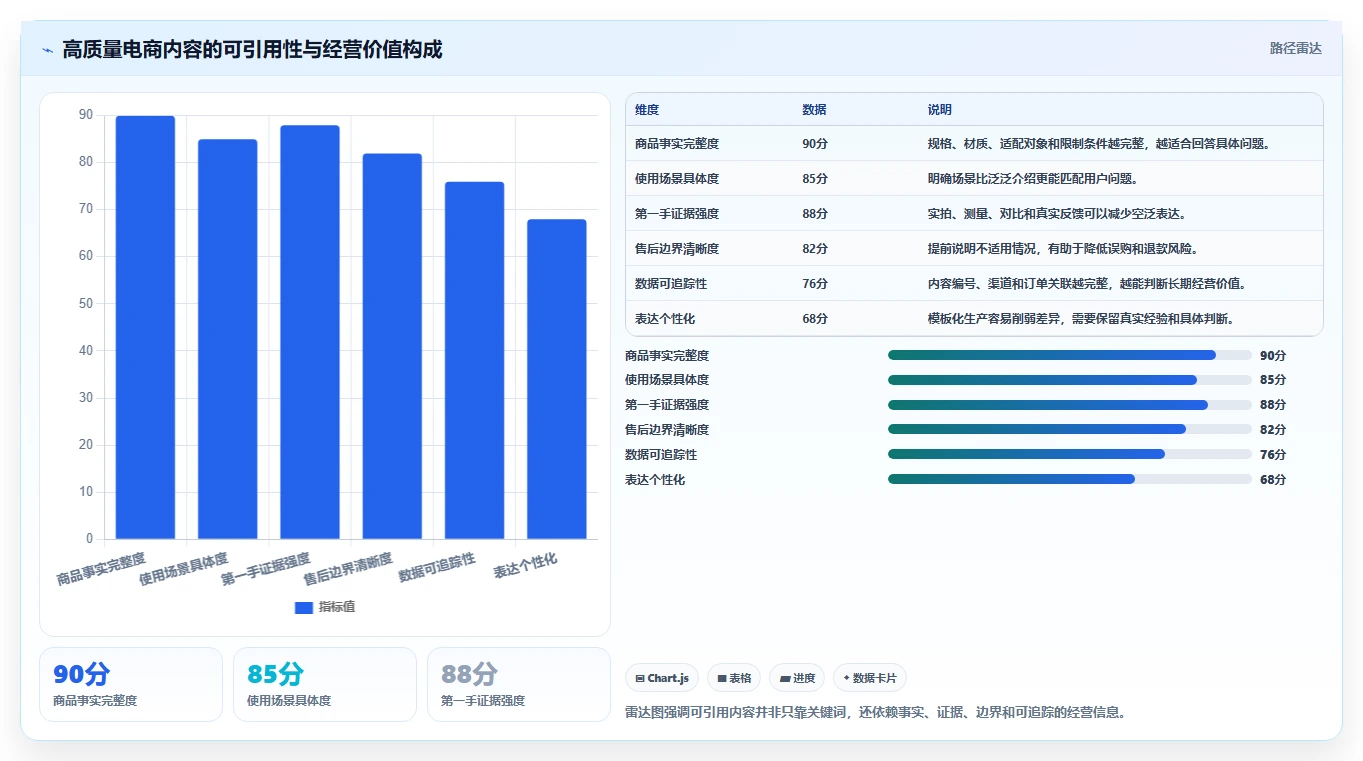Toggle the 指标值 legend item in the chart

pos(325,607)
